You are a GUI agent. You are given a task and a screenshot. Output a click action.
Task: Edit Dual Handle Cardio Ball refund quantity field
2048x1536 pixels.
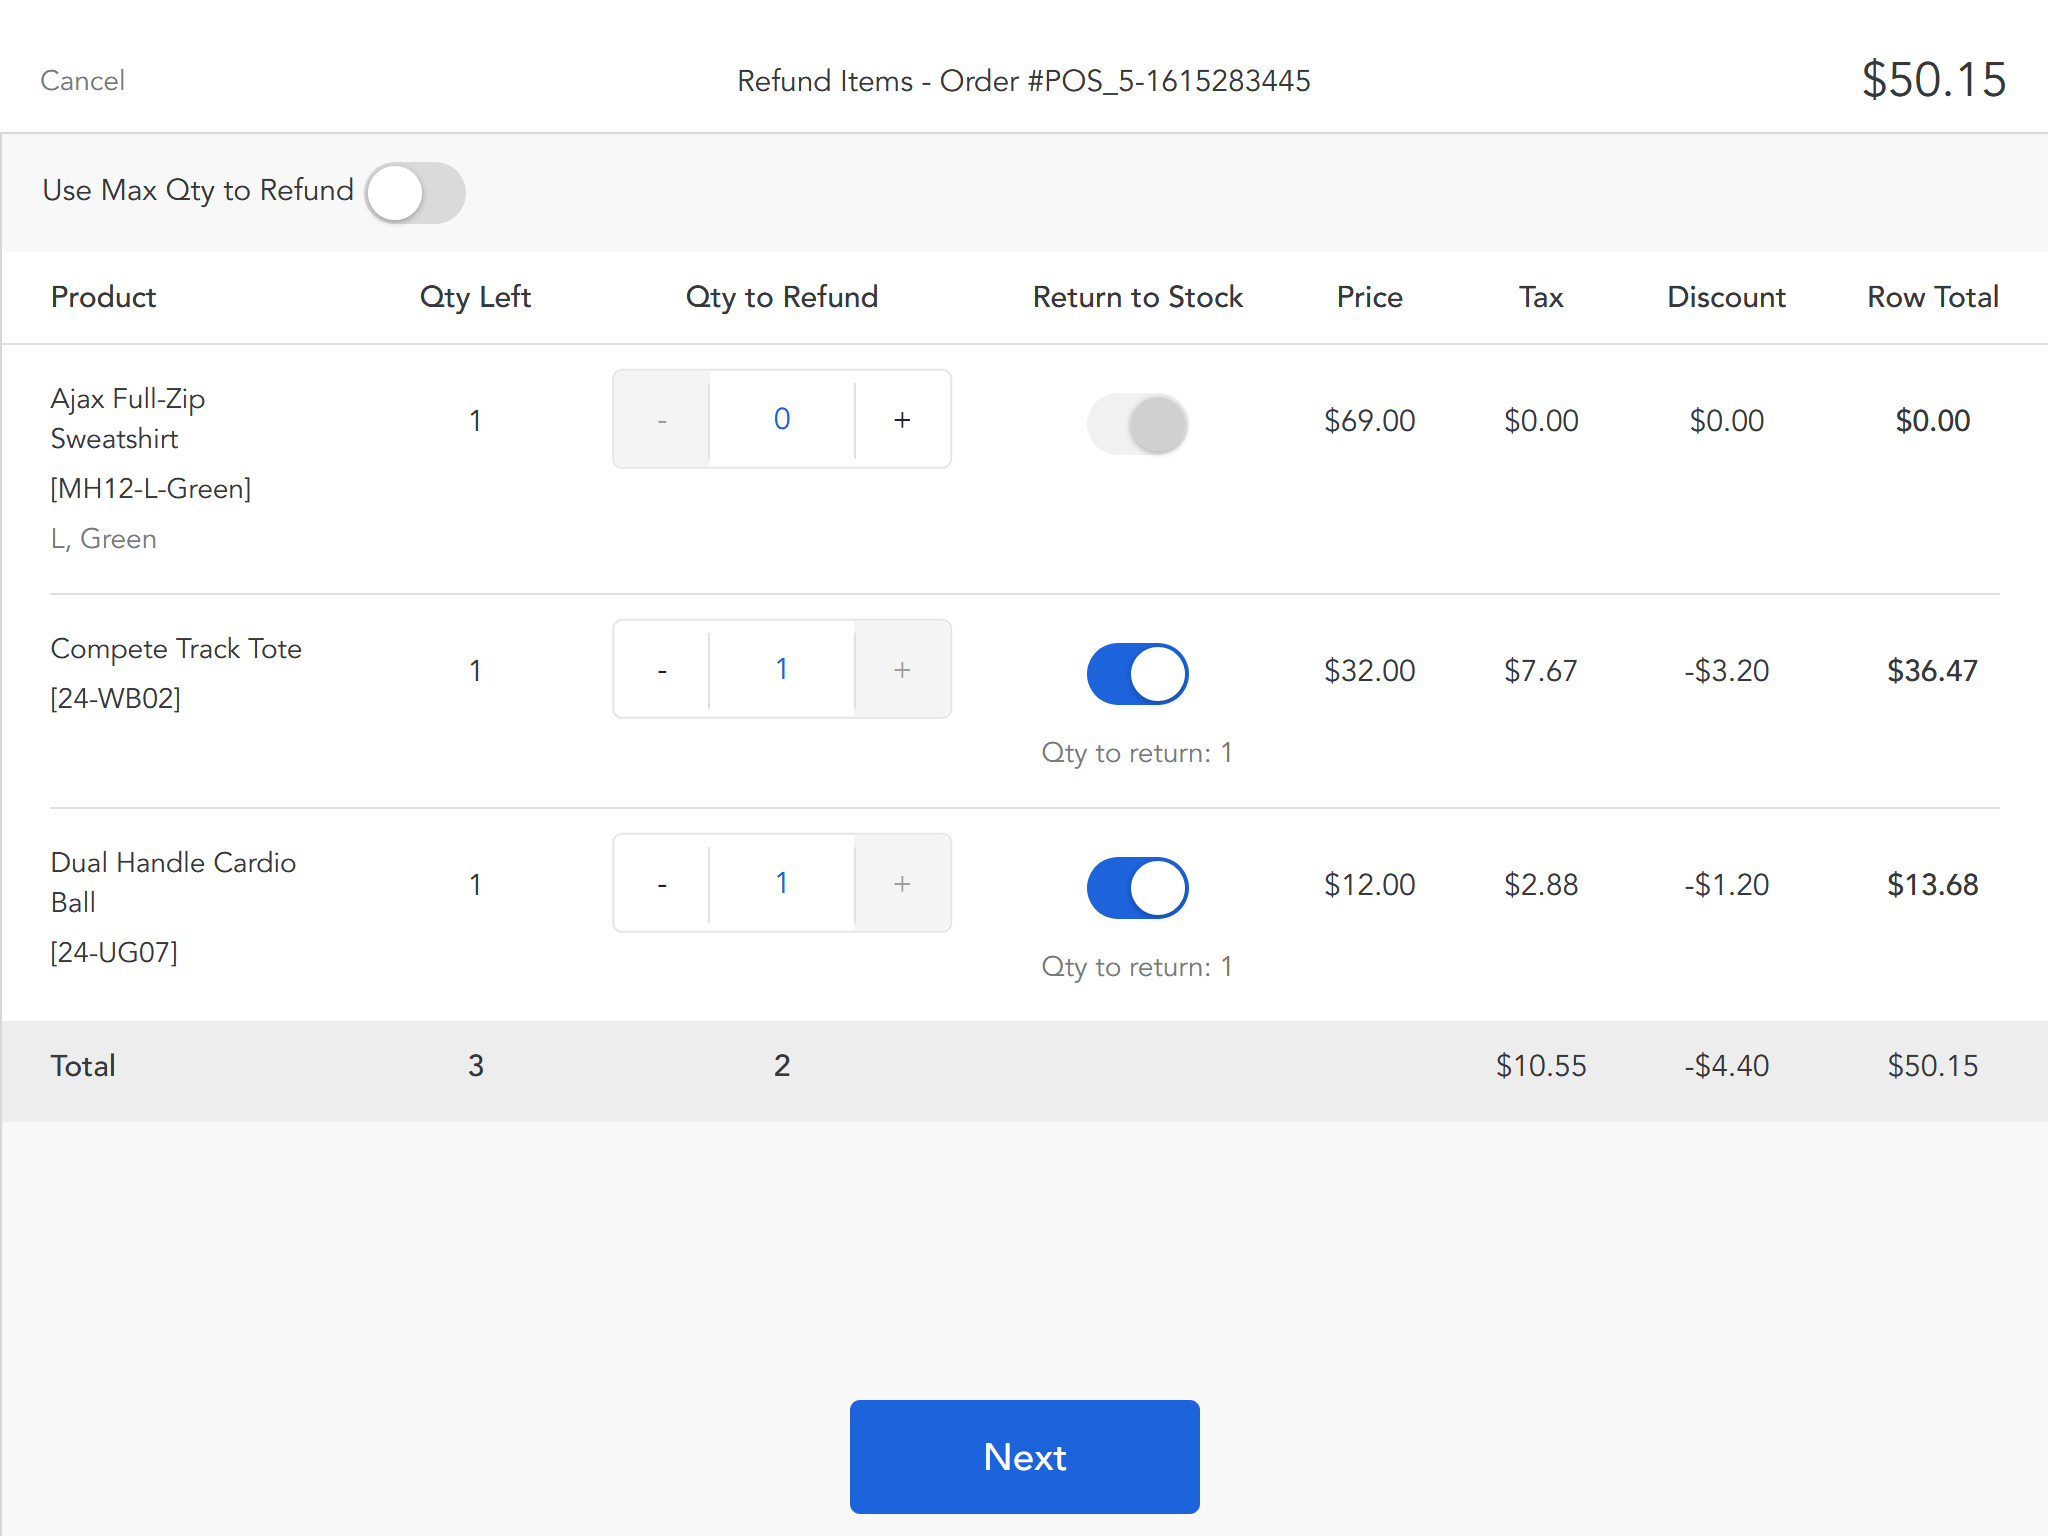782,884
